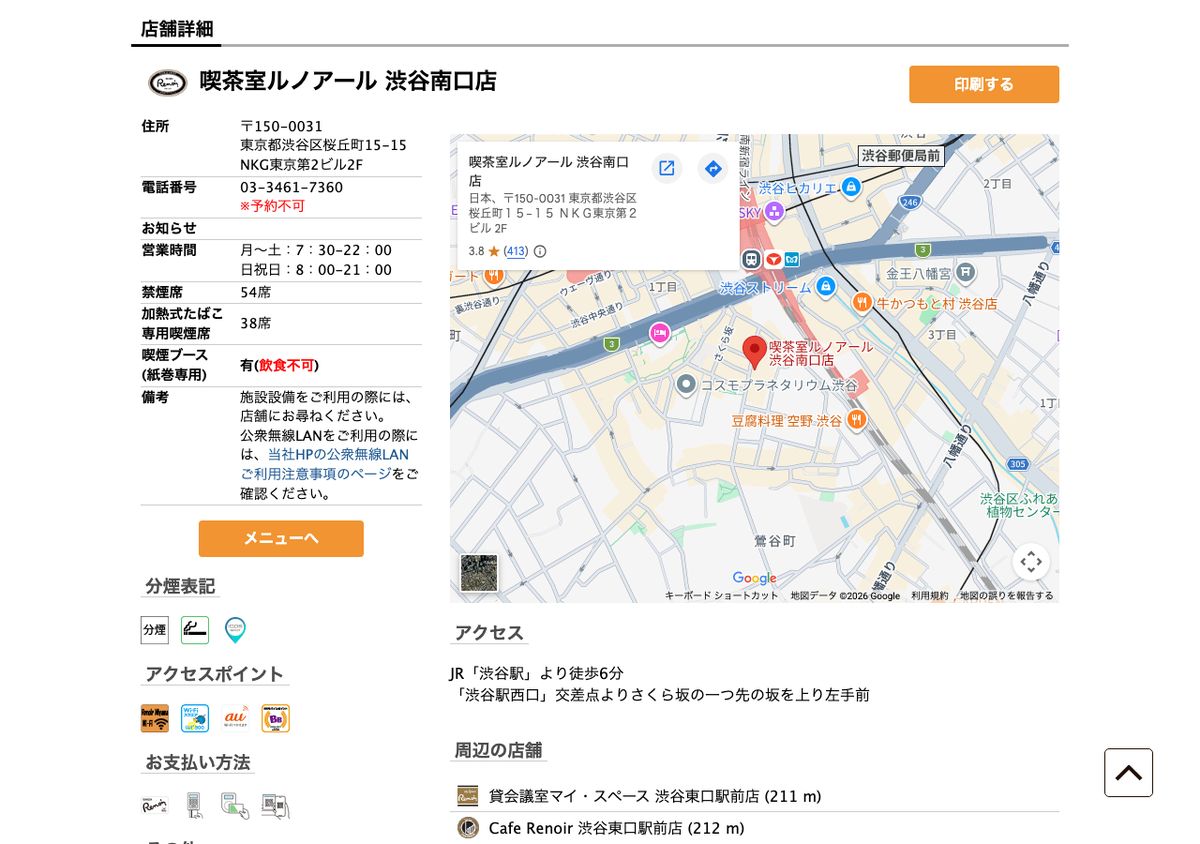Click the Renoir prepaid card payment icon

tap(155, 806)
